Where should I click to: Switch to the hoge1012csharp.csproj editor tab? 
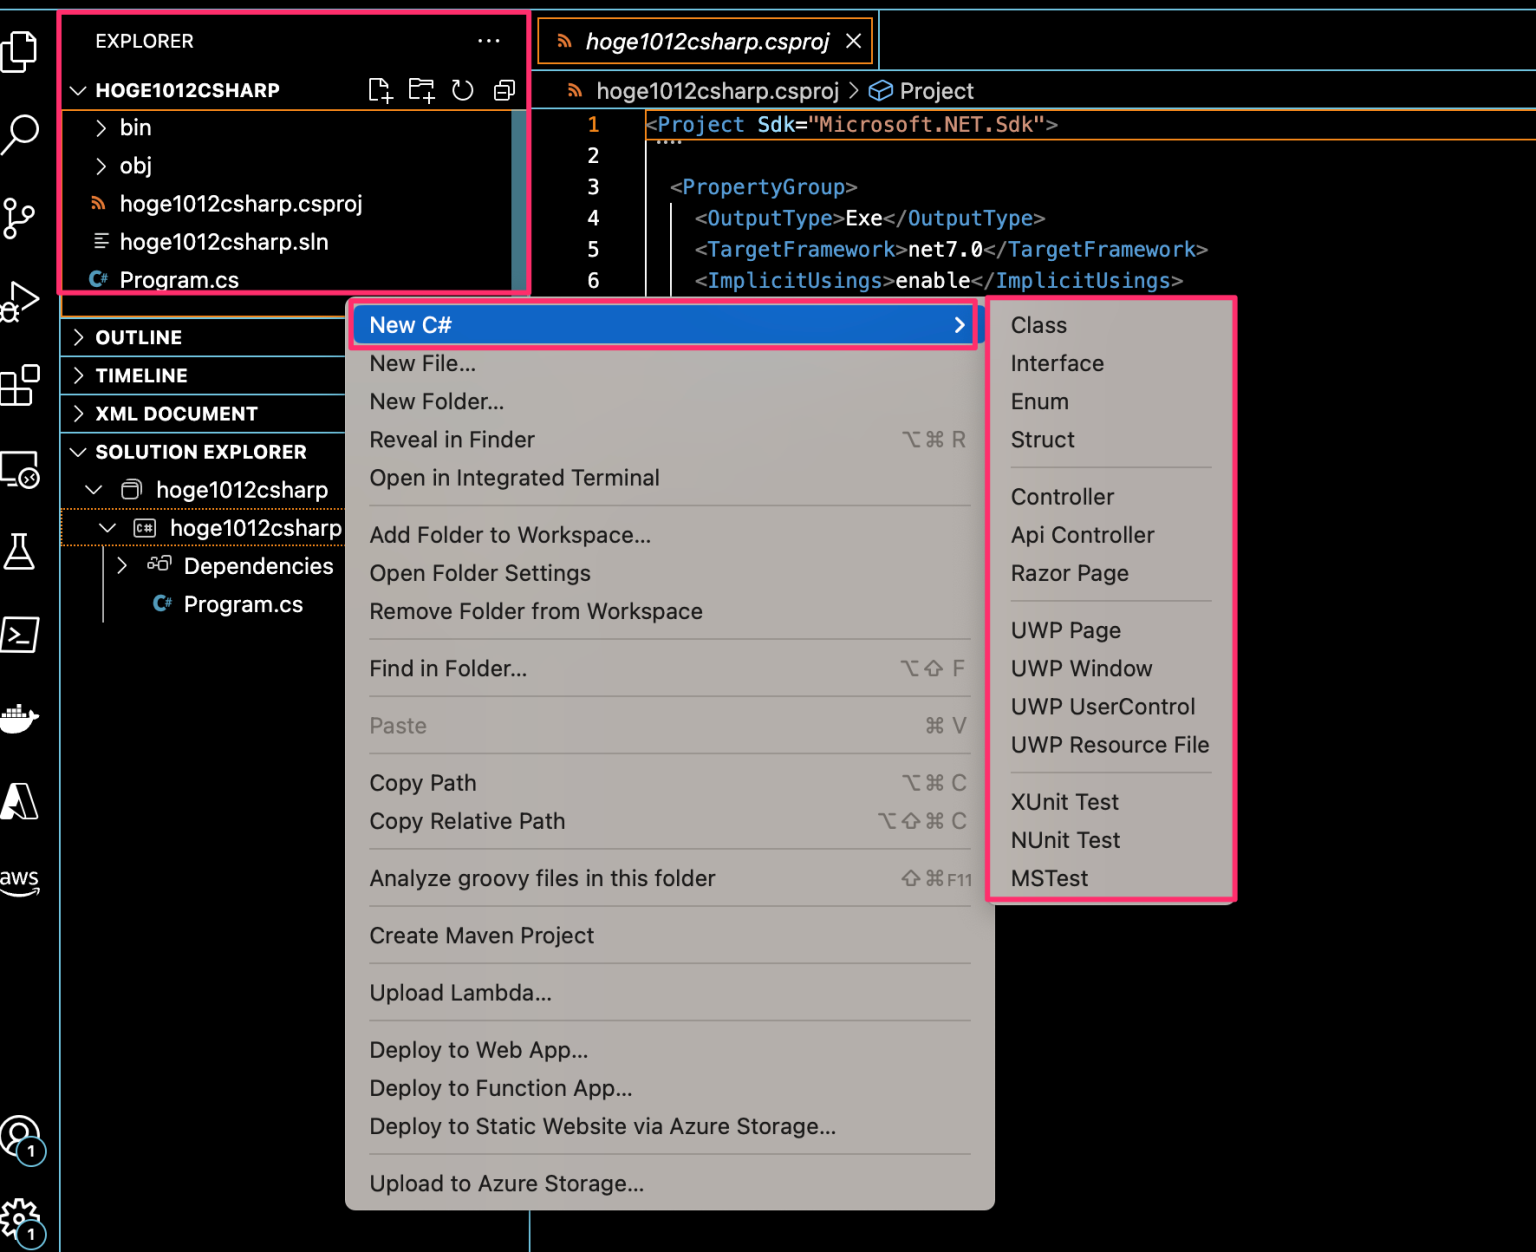[x=707, y=41]
